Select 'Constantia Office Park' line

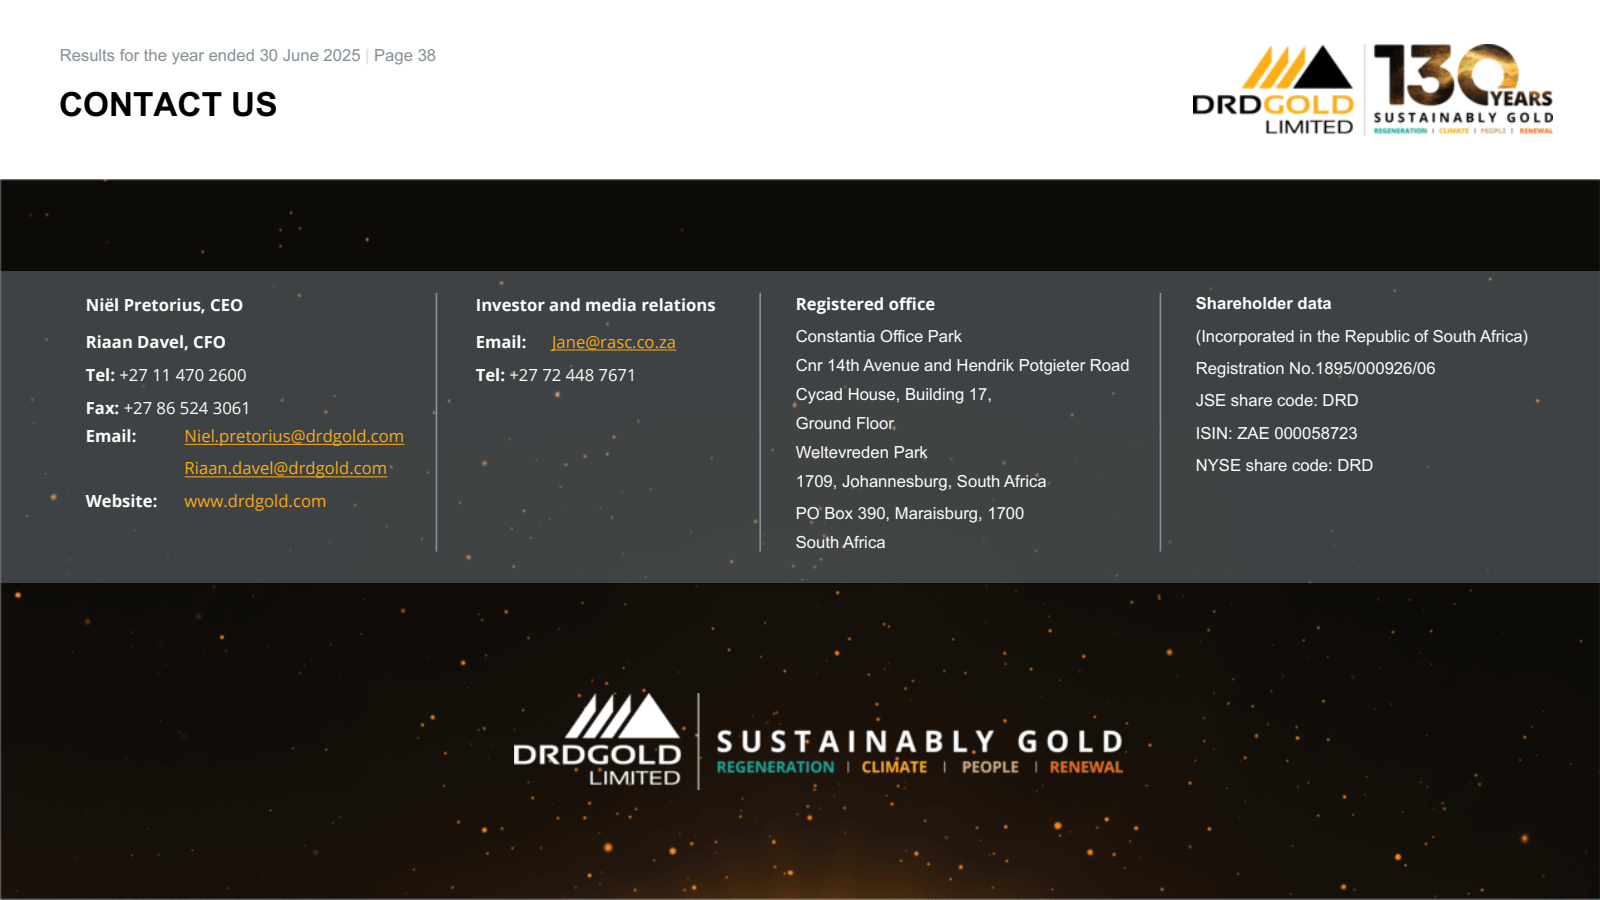878,336
